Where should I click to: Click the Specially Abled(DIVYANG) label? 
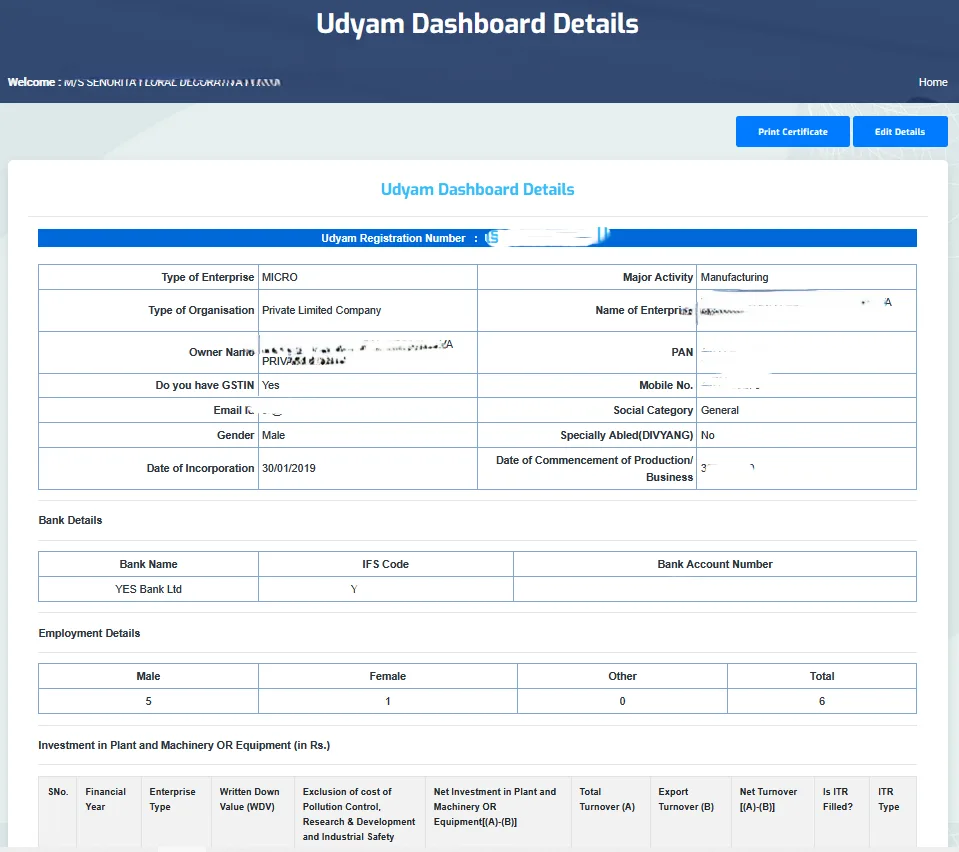tap(626, 435)
